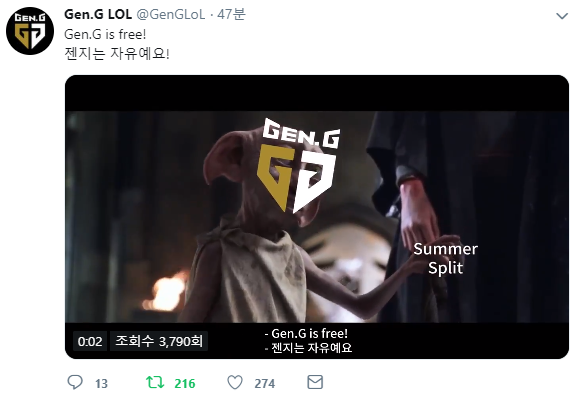This screenshot has height=400, width=580.
Task: Click the 0:02 video duration badge
Action: point(90,341)
